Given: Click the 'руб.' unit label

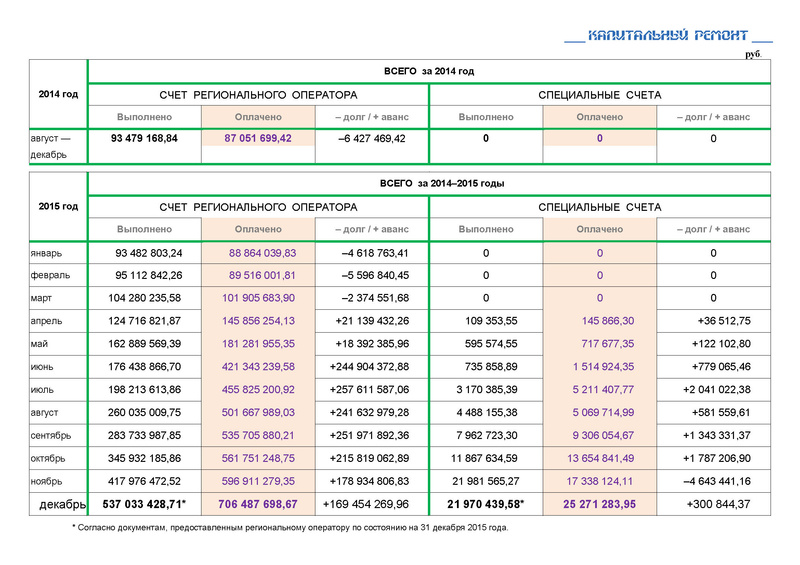Looking at the screenshot, I should click(x=753, y=54).
